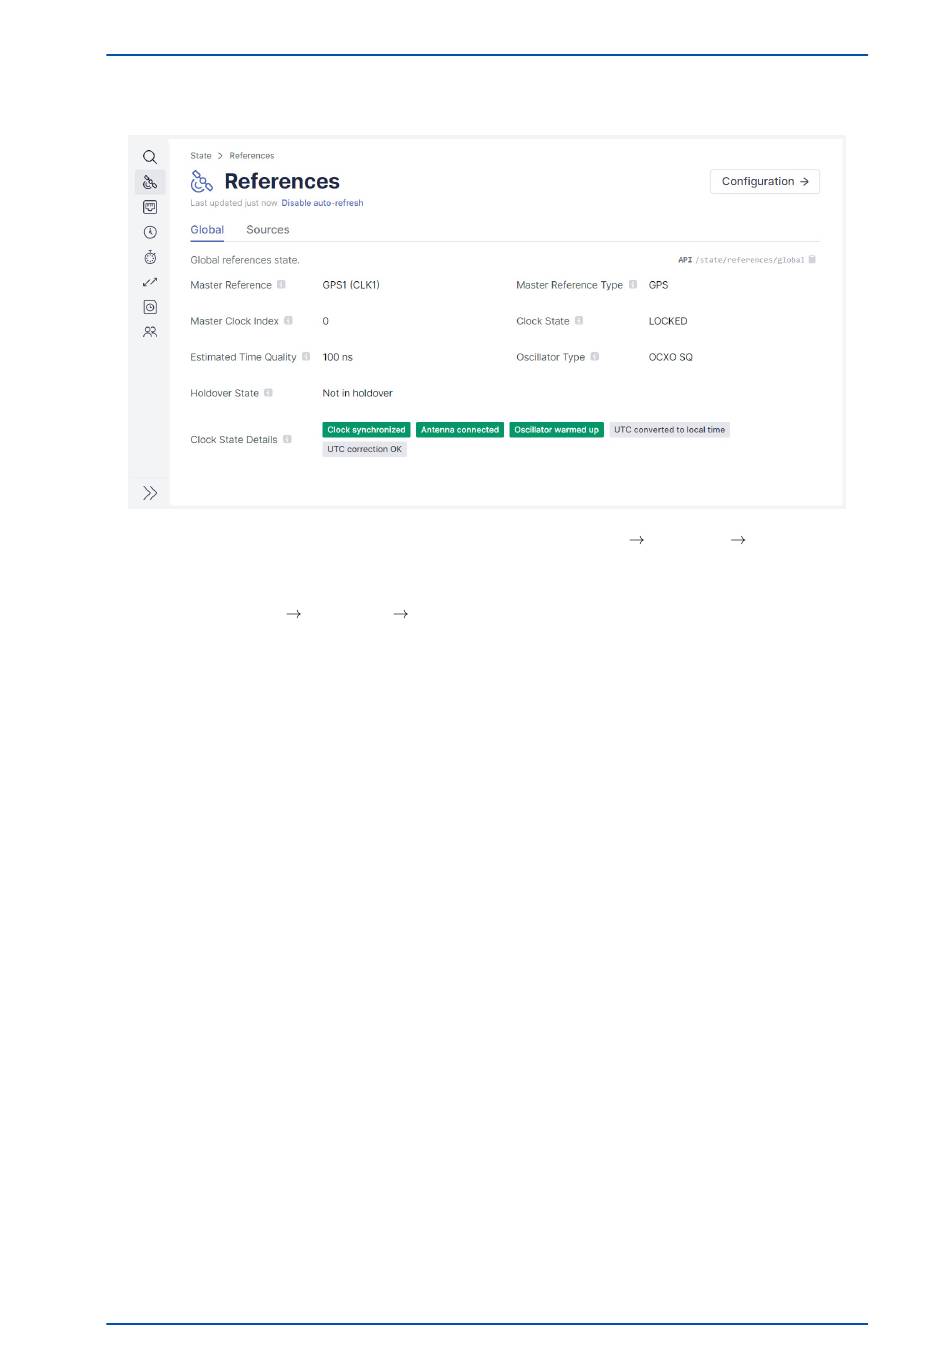Image resolution: width=950 pixels, height=1353 pixels.
Task: Click the References breadcrumb item
Action: coord(252,156)
